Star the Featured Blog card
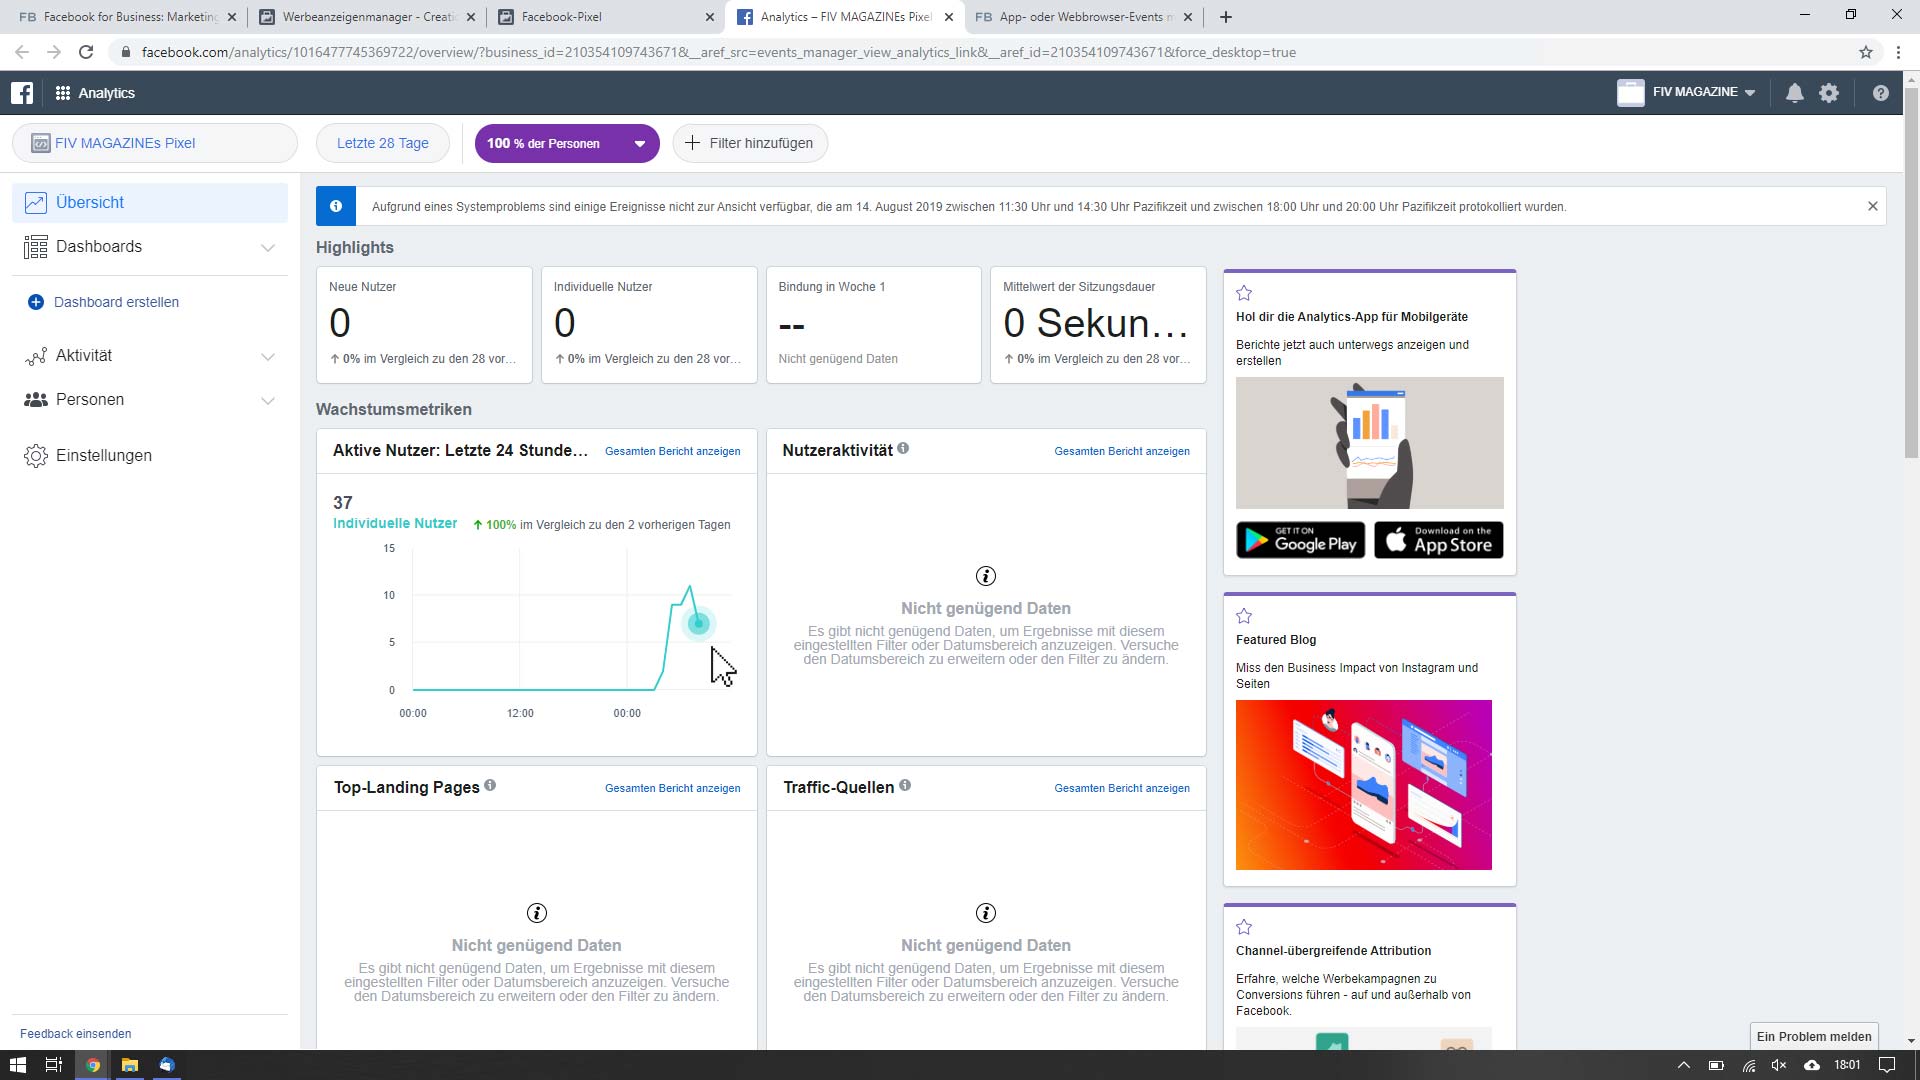Viewport: 1920px width, 1080px height. [1244, 616]
